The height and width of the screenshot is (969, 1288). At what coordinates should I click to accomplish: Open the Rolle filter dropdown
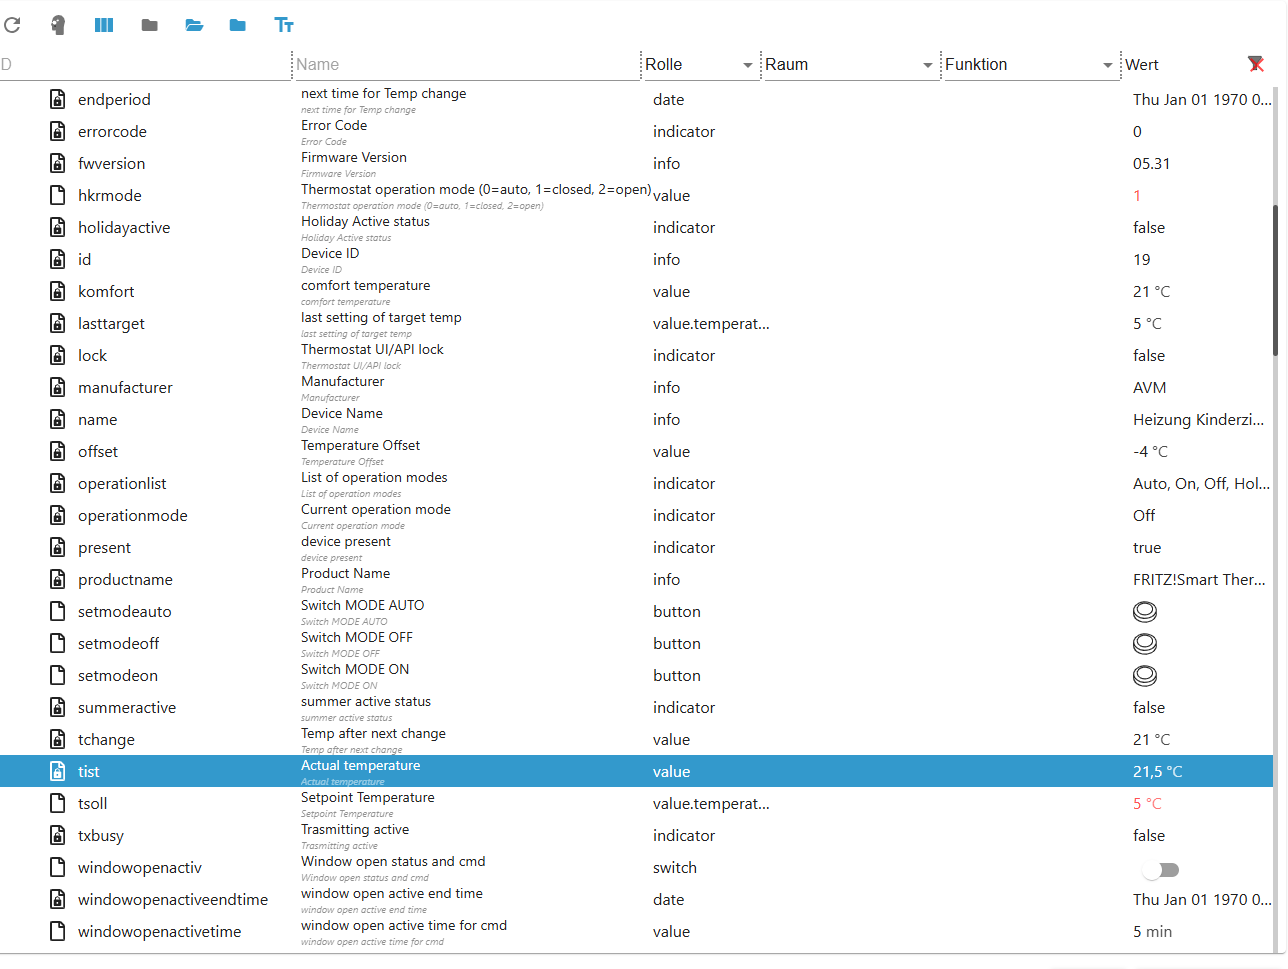pyautogui.click(x=746, y=64)
